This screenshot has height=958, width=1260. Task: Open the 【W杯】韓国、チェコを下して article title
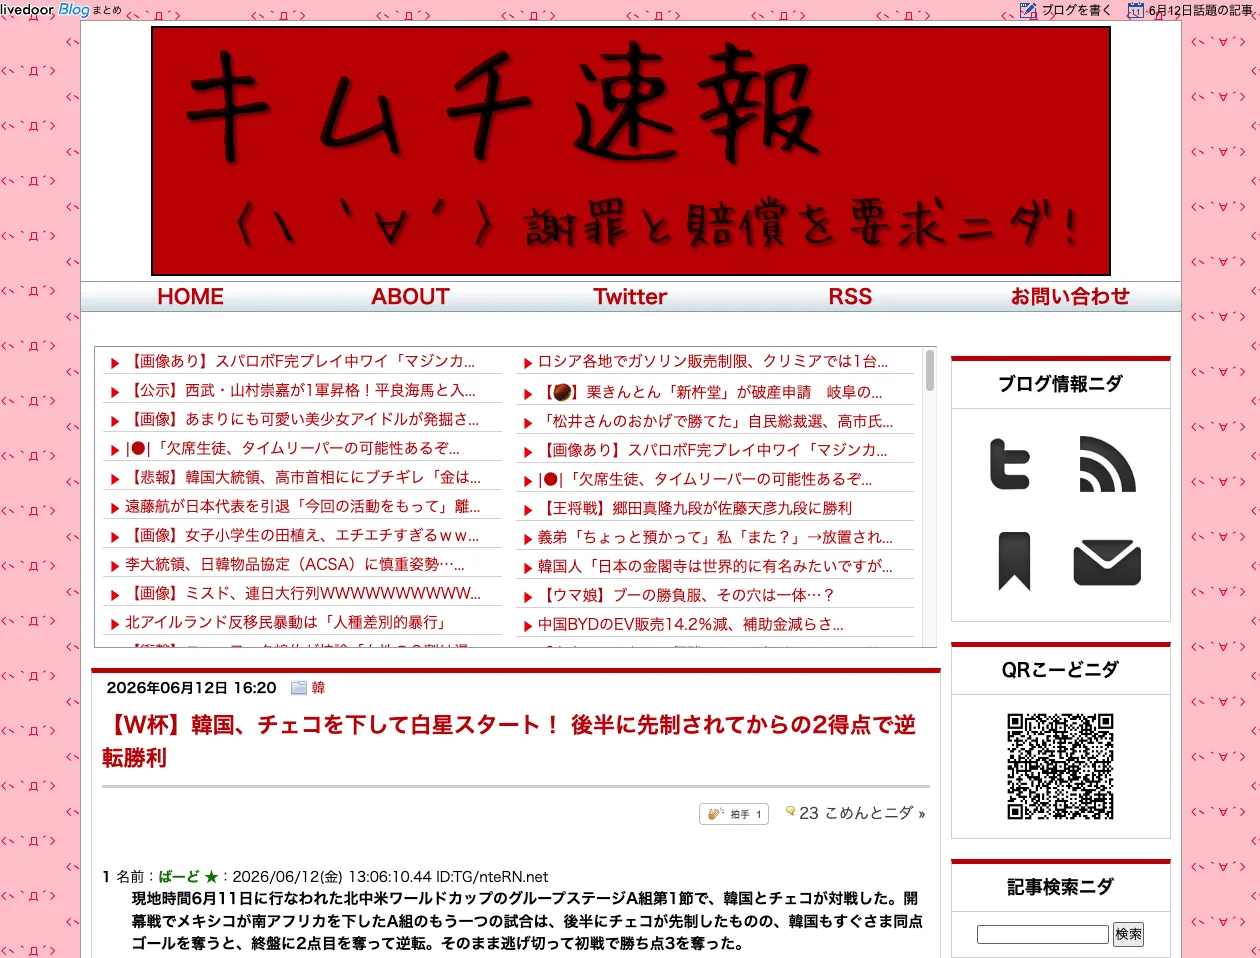pos(509,741)
